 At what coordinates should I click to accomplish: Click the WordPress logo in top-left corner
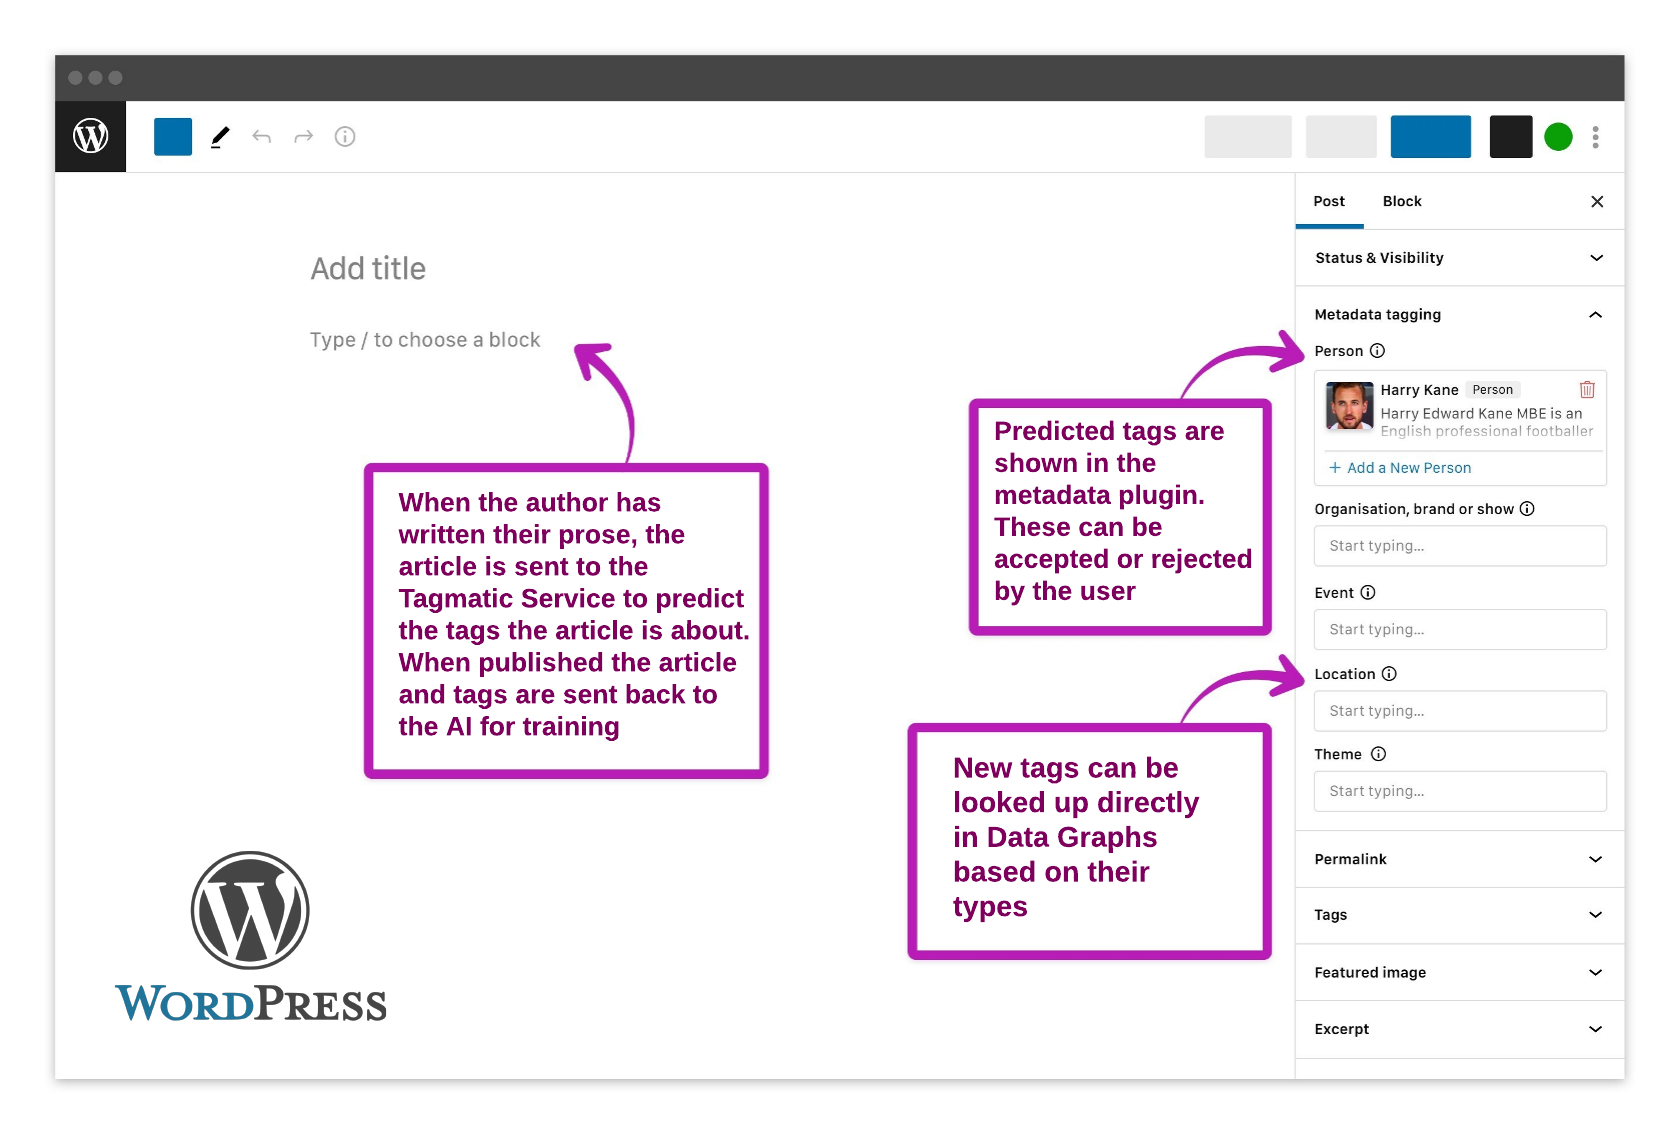click(x=90, y=136)
